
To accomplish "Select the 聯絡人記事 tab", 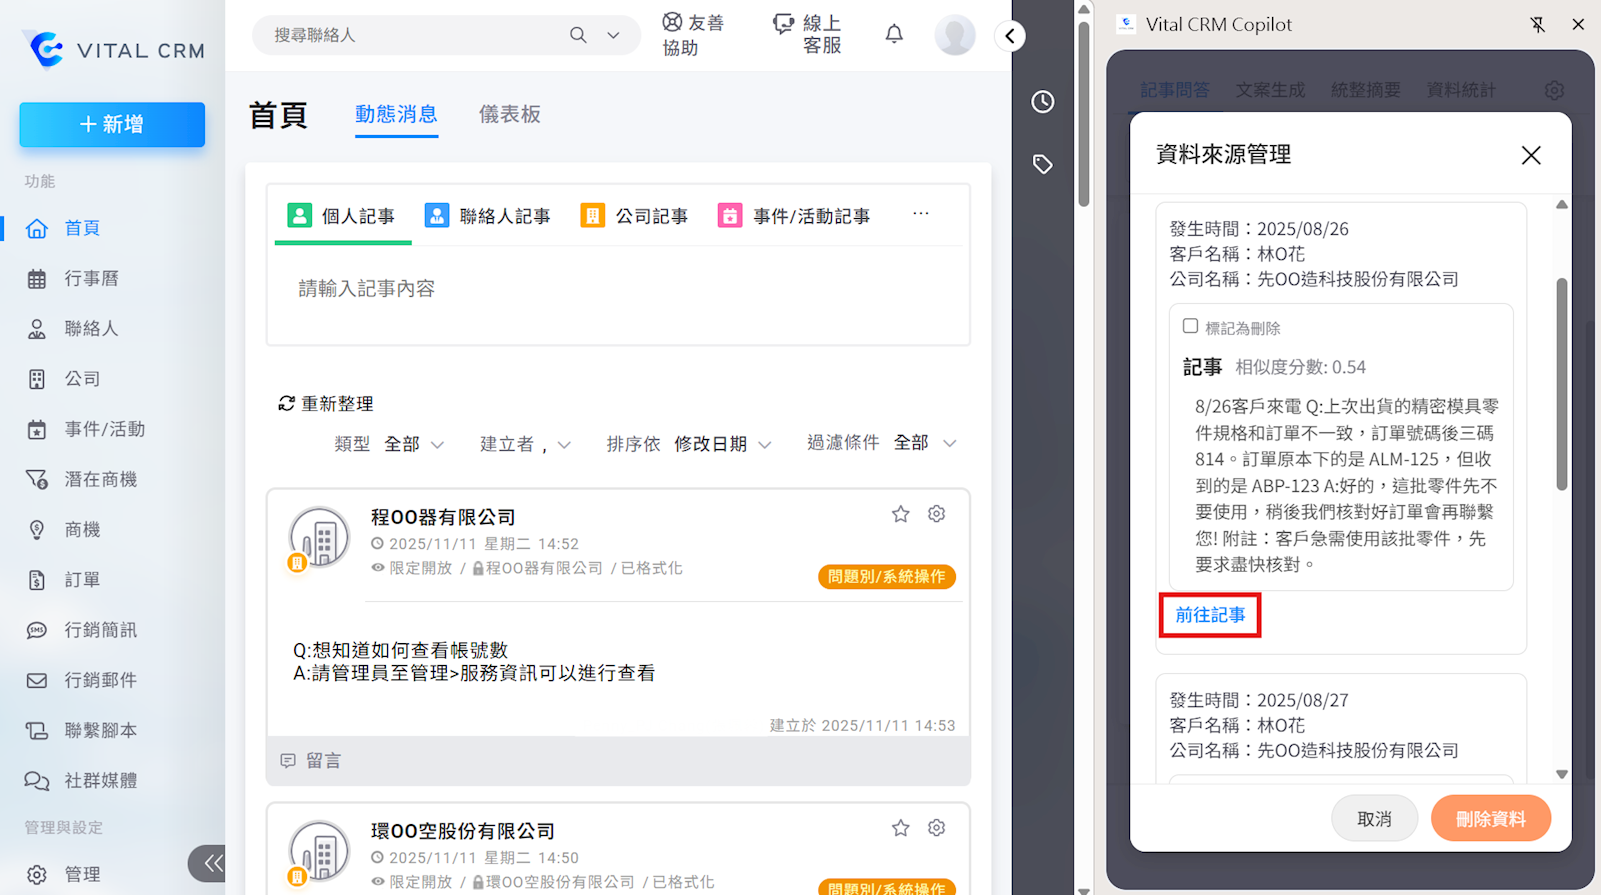I will (x=488, y=216).
